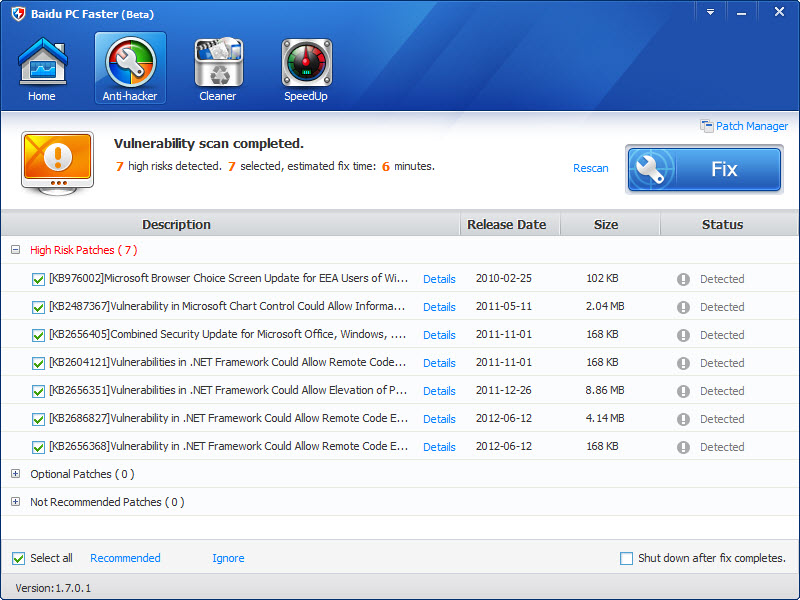Select the Recommended patches link

(126, 558)
